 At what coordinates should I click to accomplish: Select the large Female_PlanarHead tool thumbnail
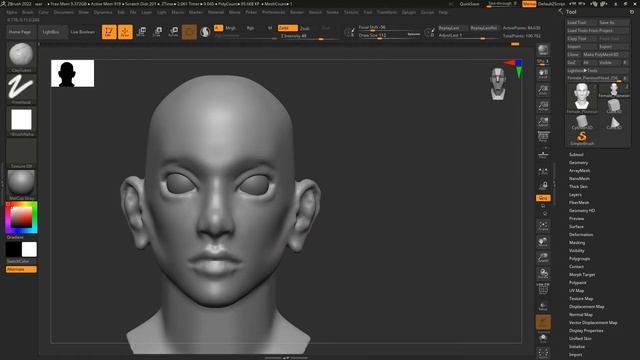582,98
